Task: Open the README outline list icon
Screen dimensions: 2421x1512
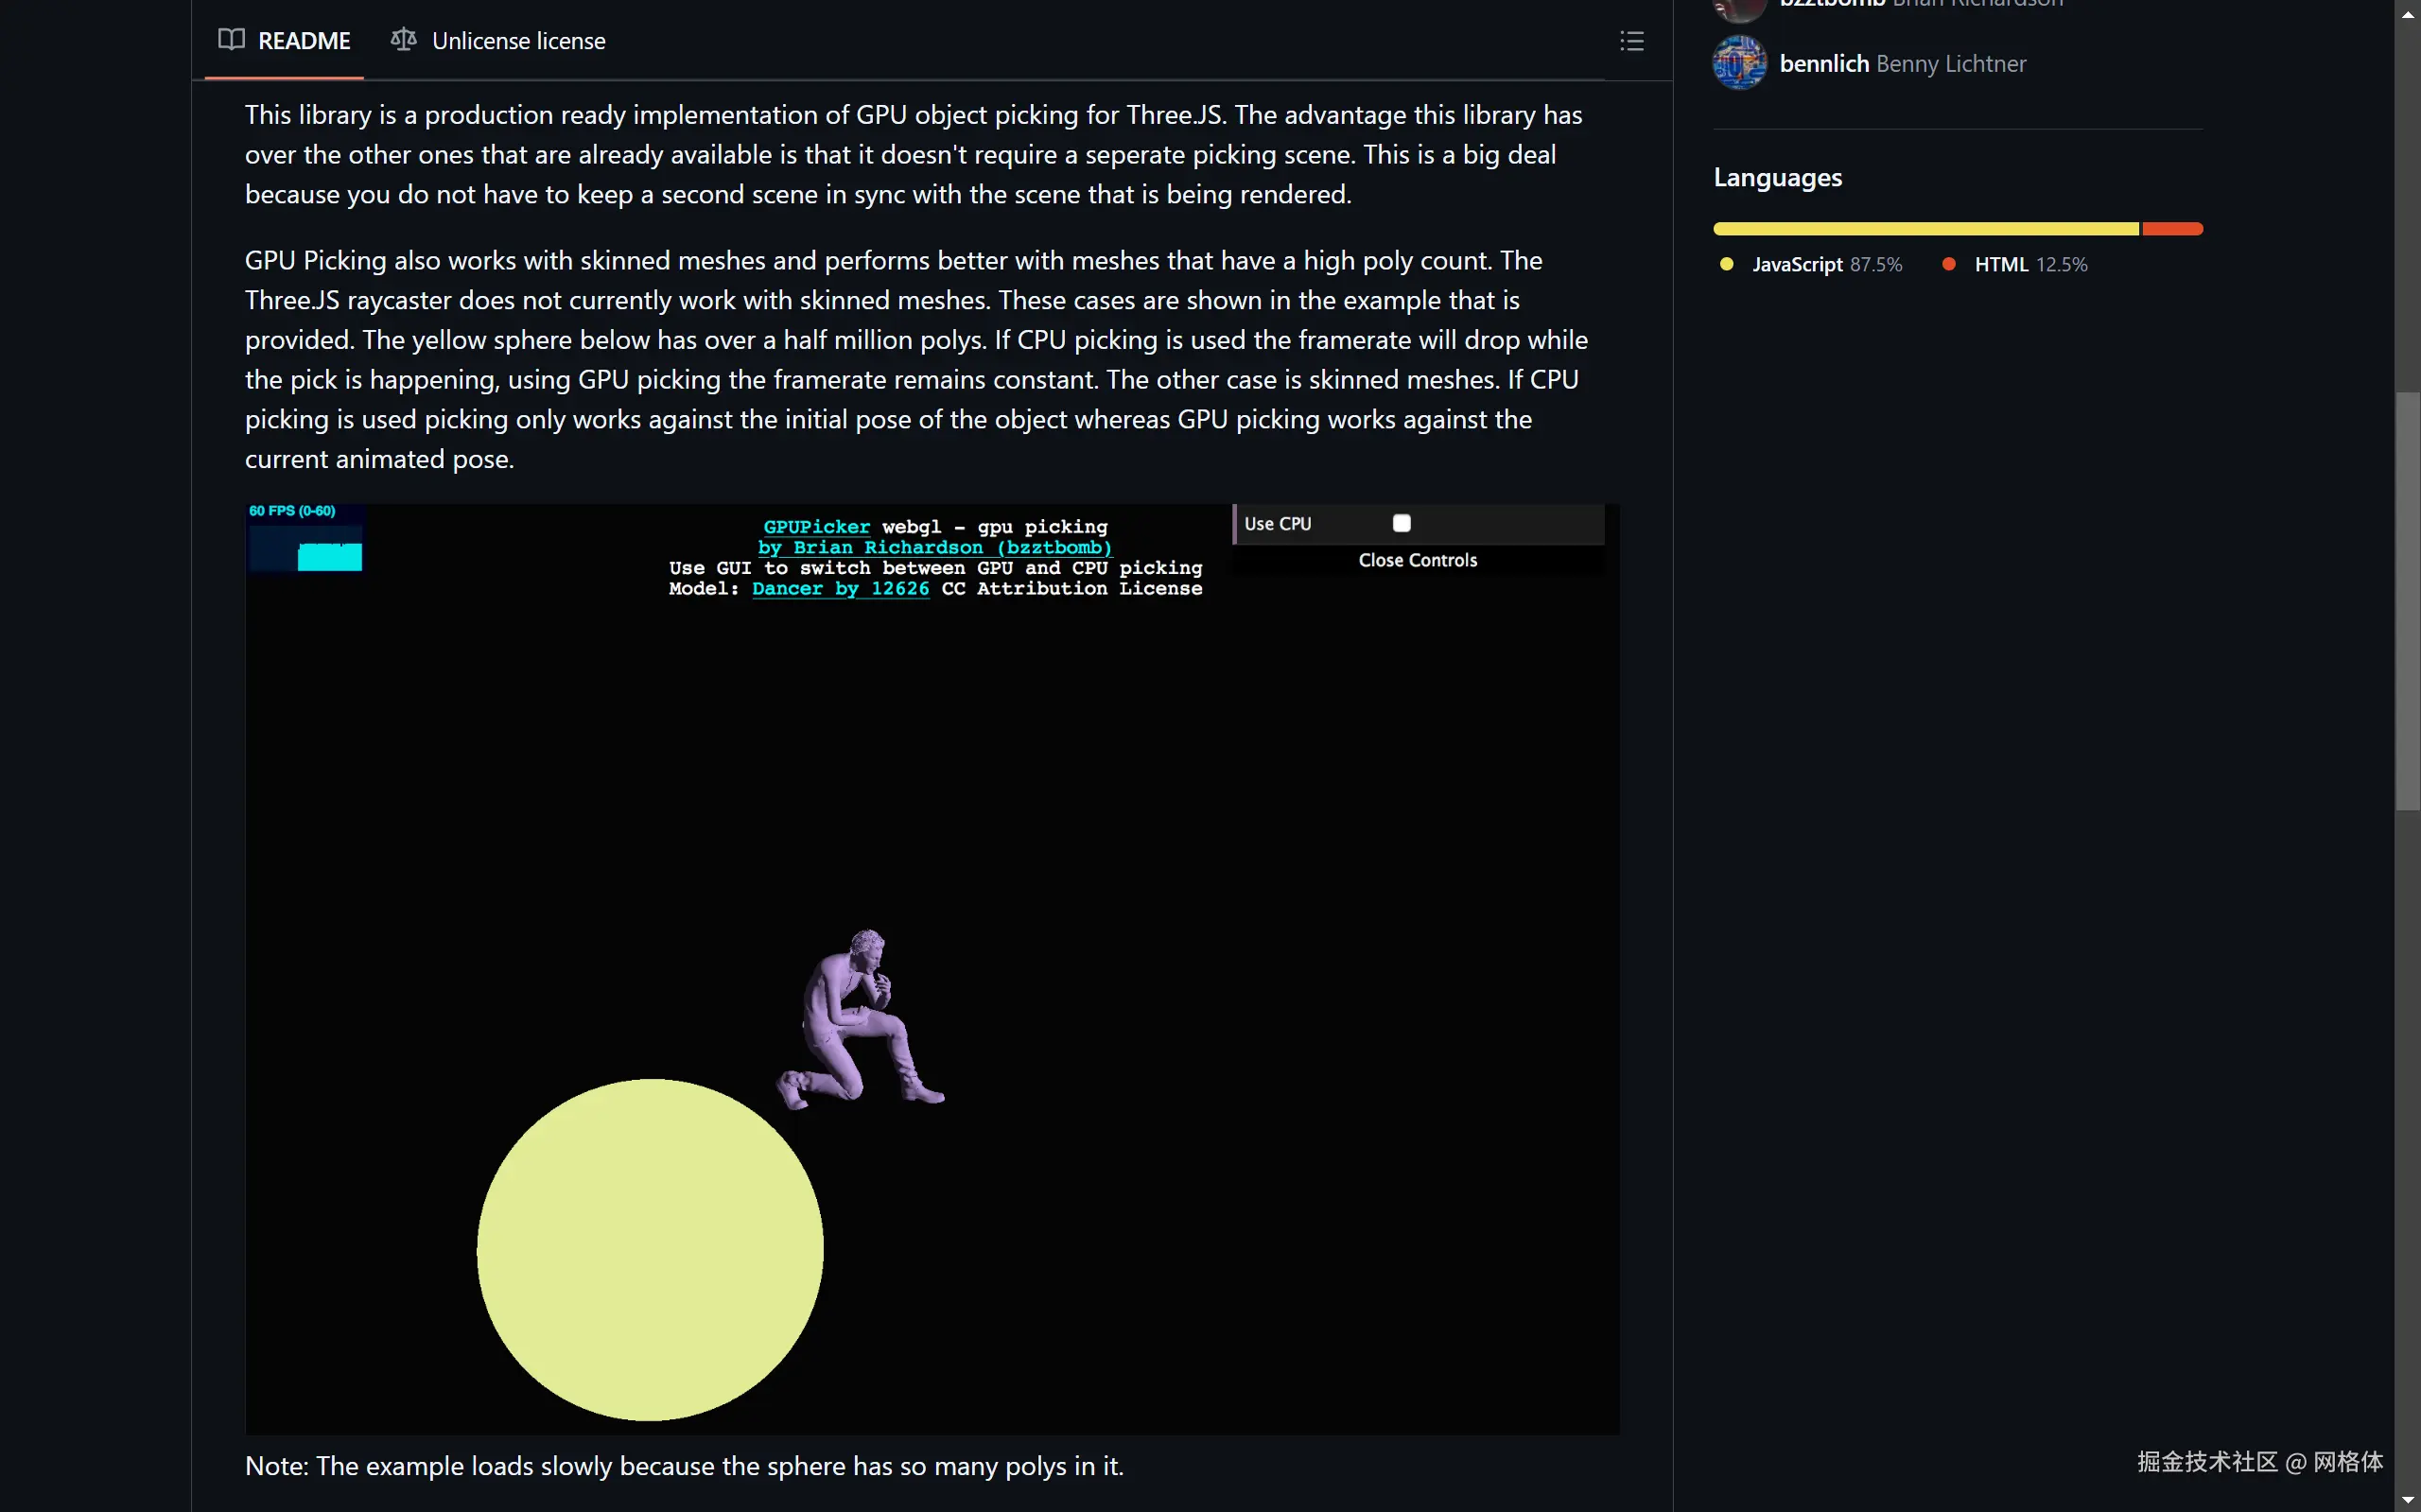Action: 1631,40
